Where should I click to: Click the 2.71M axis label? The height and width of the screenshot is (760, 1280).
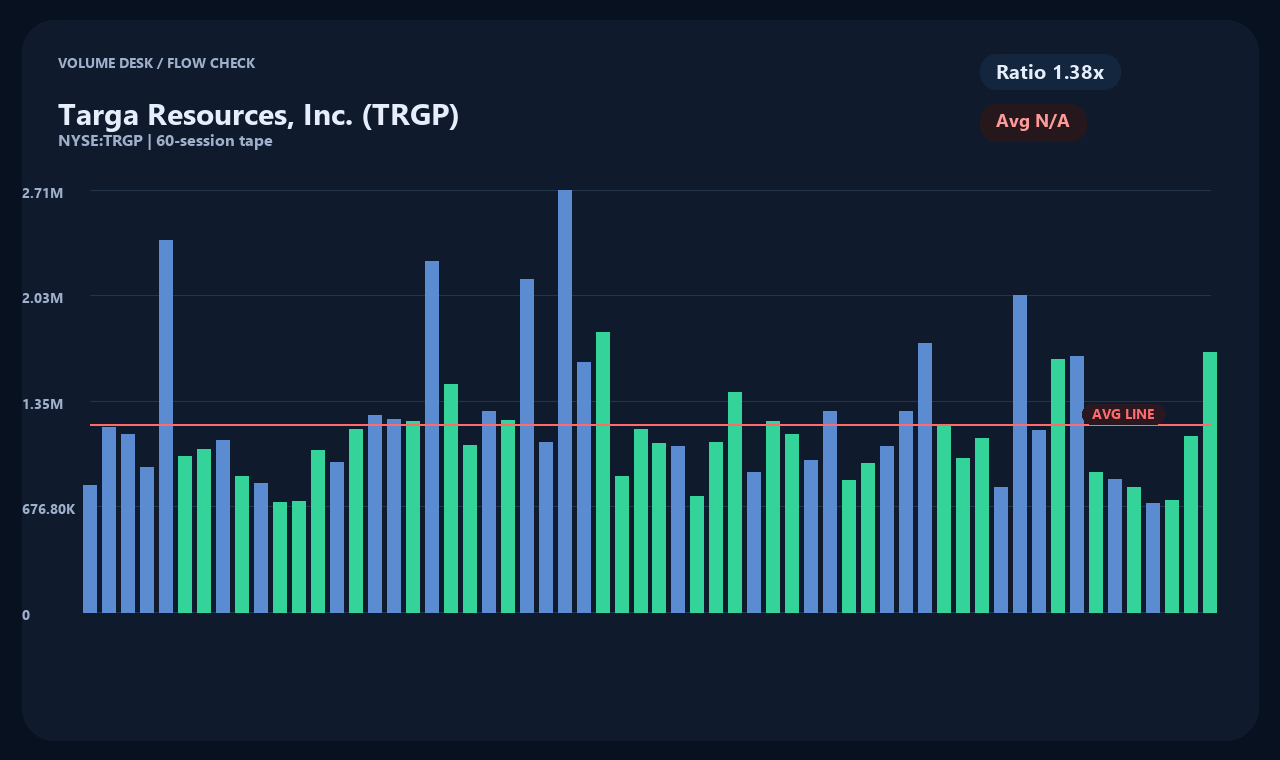pos(43,192)
